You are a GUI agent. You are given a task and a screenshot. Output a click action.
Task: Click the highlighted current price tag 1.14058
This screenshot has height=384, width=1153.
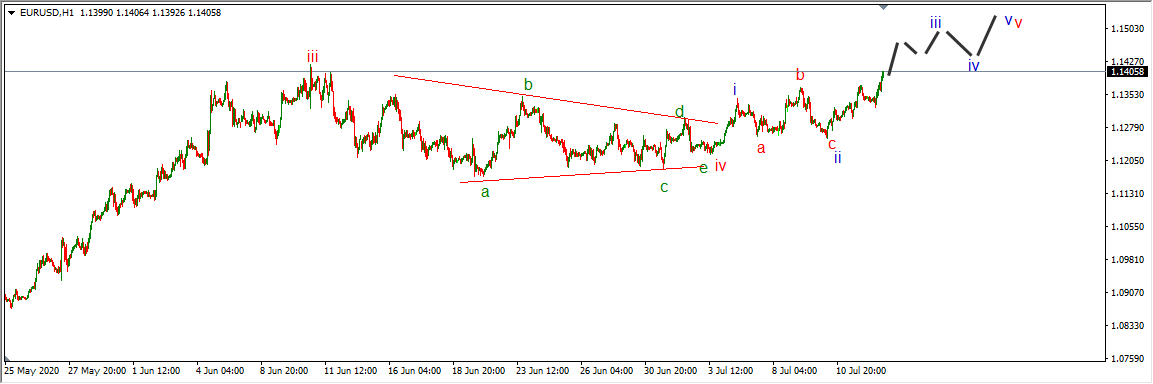click(1126, 71)
